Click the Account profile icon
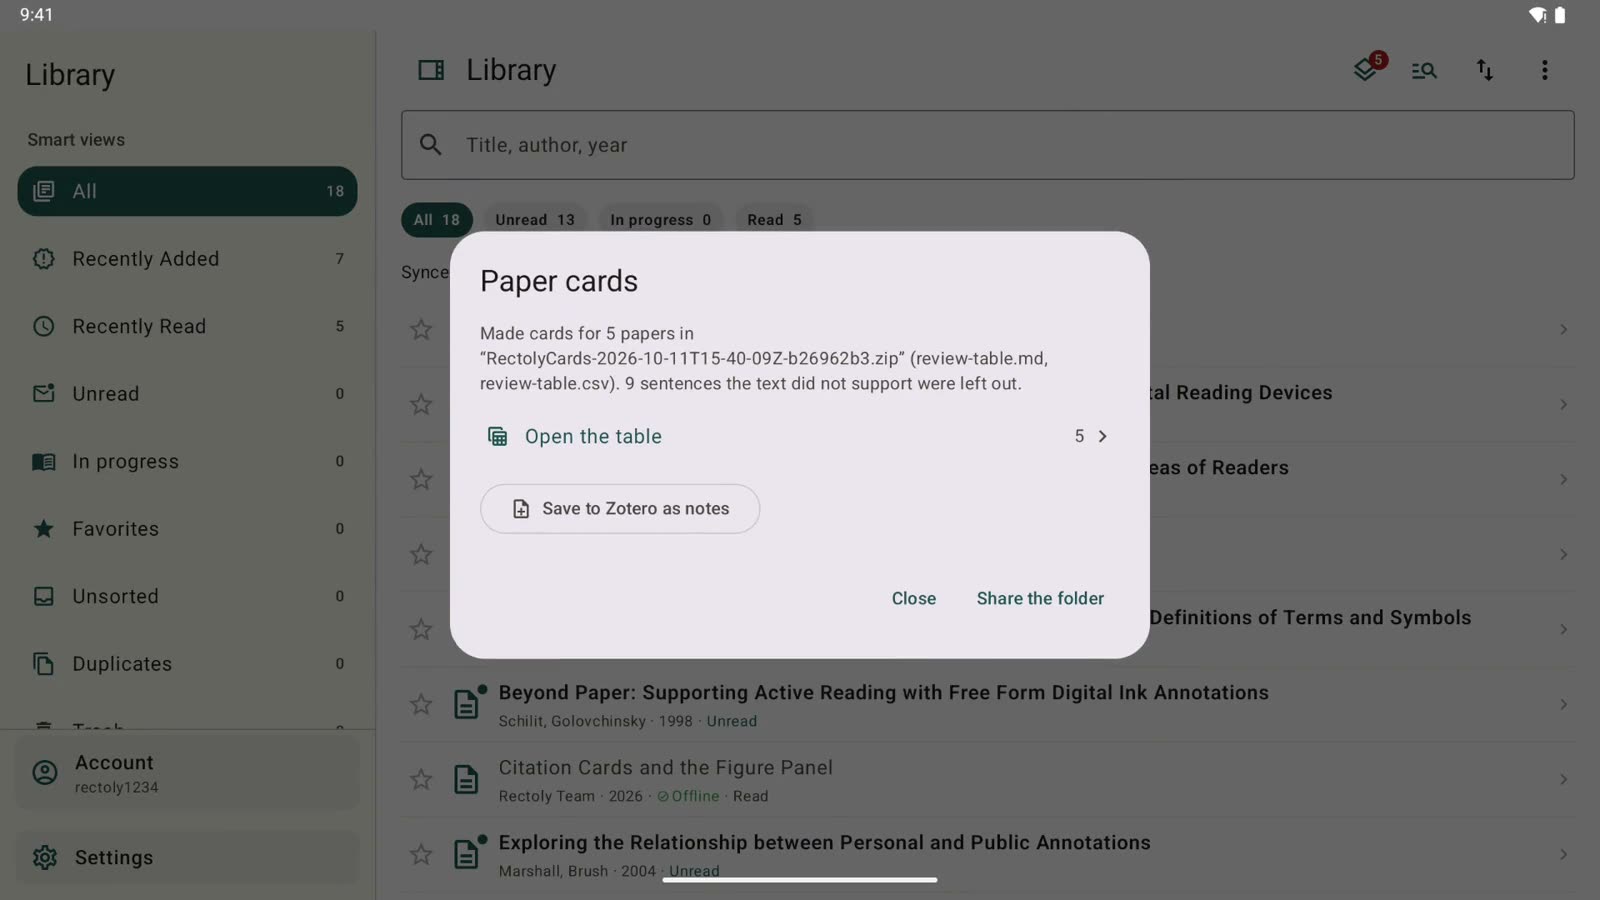Image resolution: width=1600 pixels, height=900 pixels. 44,772
